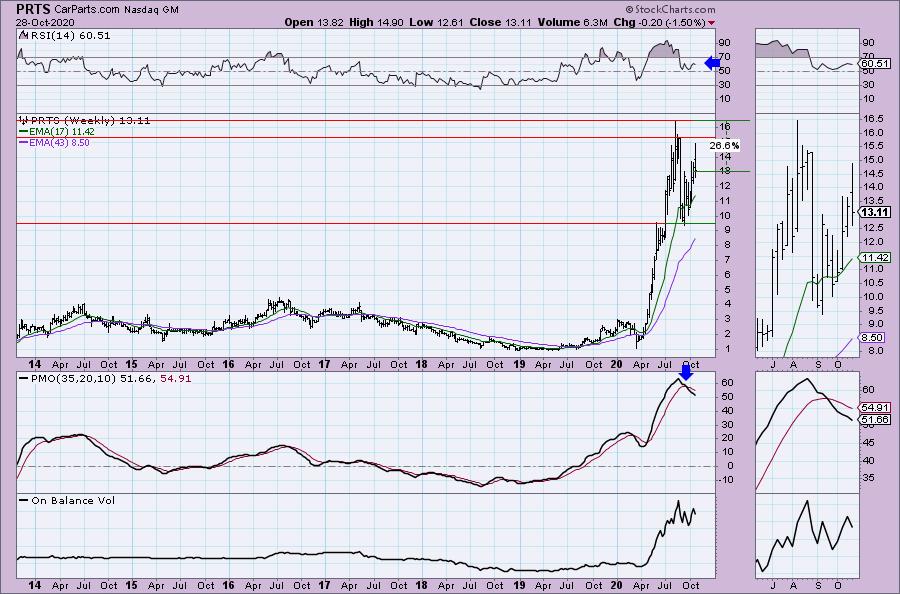
Task: Click the On Balance Vol label
Action: point(73,501)
